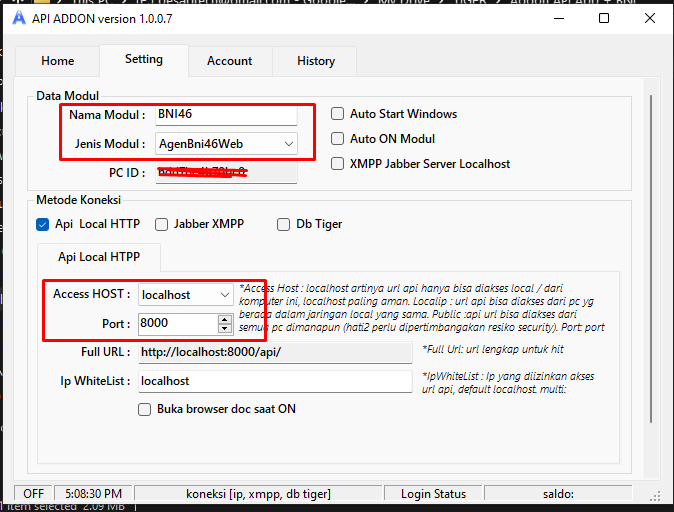Image resolution: width=674 pixels, height=512 pixels.
Task: Open the Home tab
Action: tap(57, 61)
